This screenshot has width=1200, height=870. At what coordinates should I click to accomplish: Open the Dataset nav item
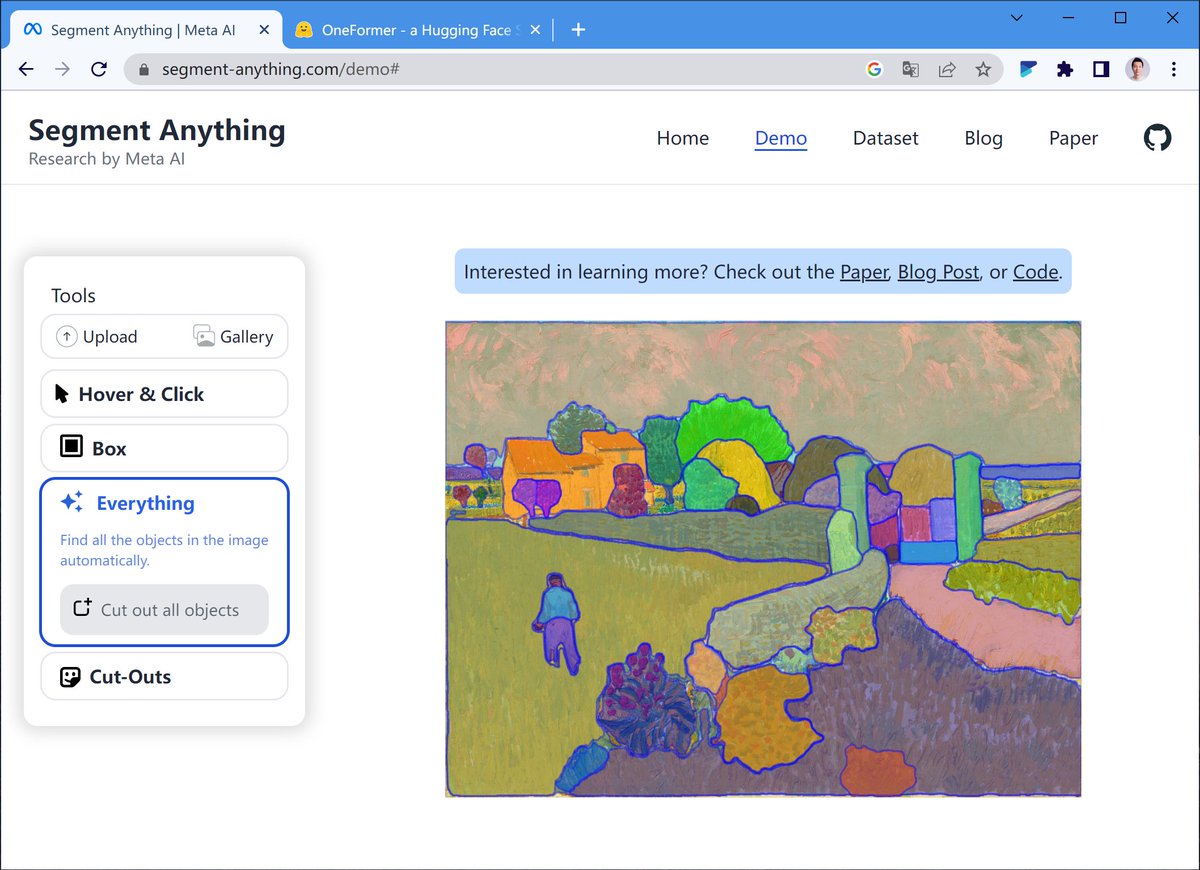tap(886, 138)
